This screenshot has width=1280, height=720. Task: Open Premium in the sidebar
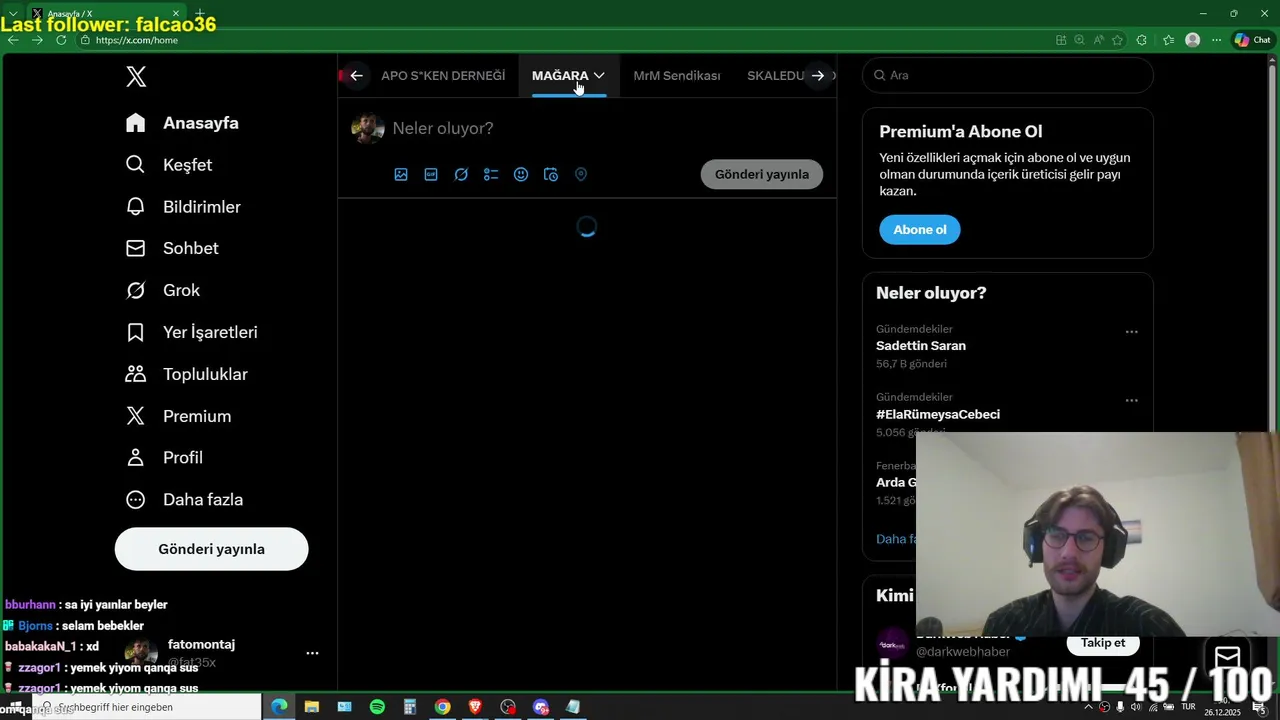click(x=178, y=416)
